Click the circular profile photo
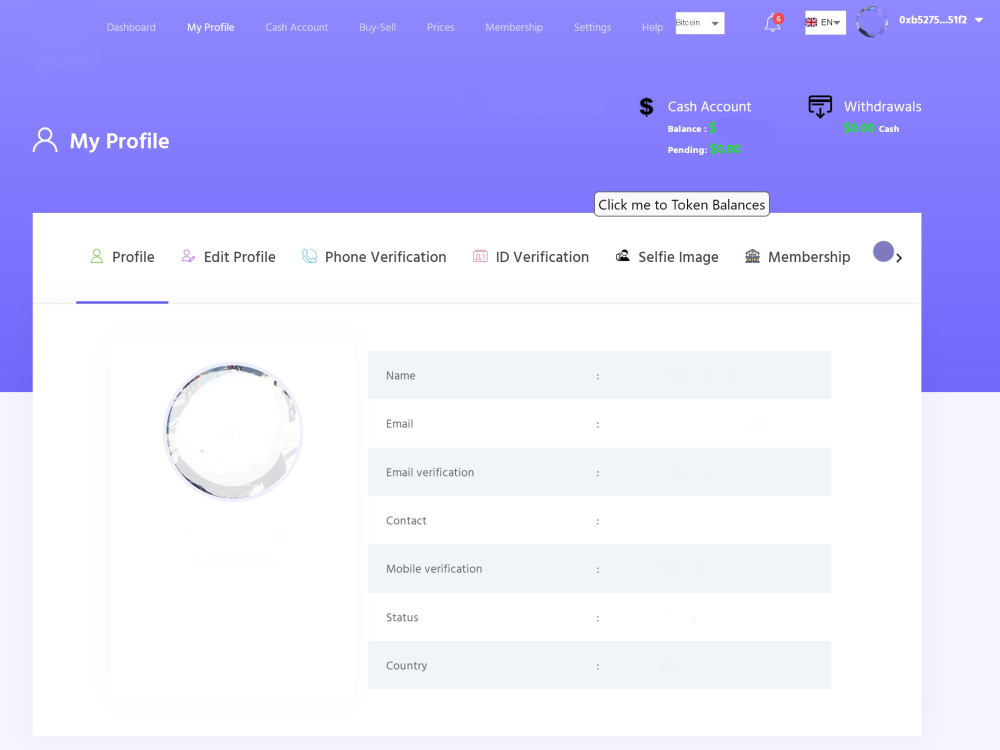 pos(233,432)
